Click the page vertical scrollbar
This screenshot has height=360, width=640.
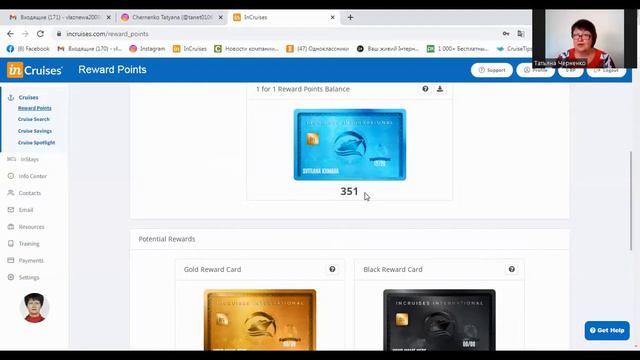(631, 201)
